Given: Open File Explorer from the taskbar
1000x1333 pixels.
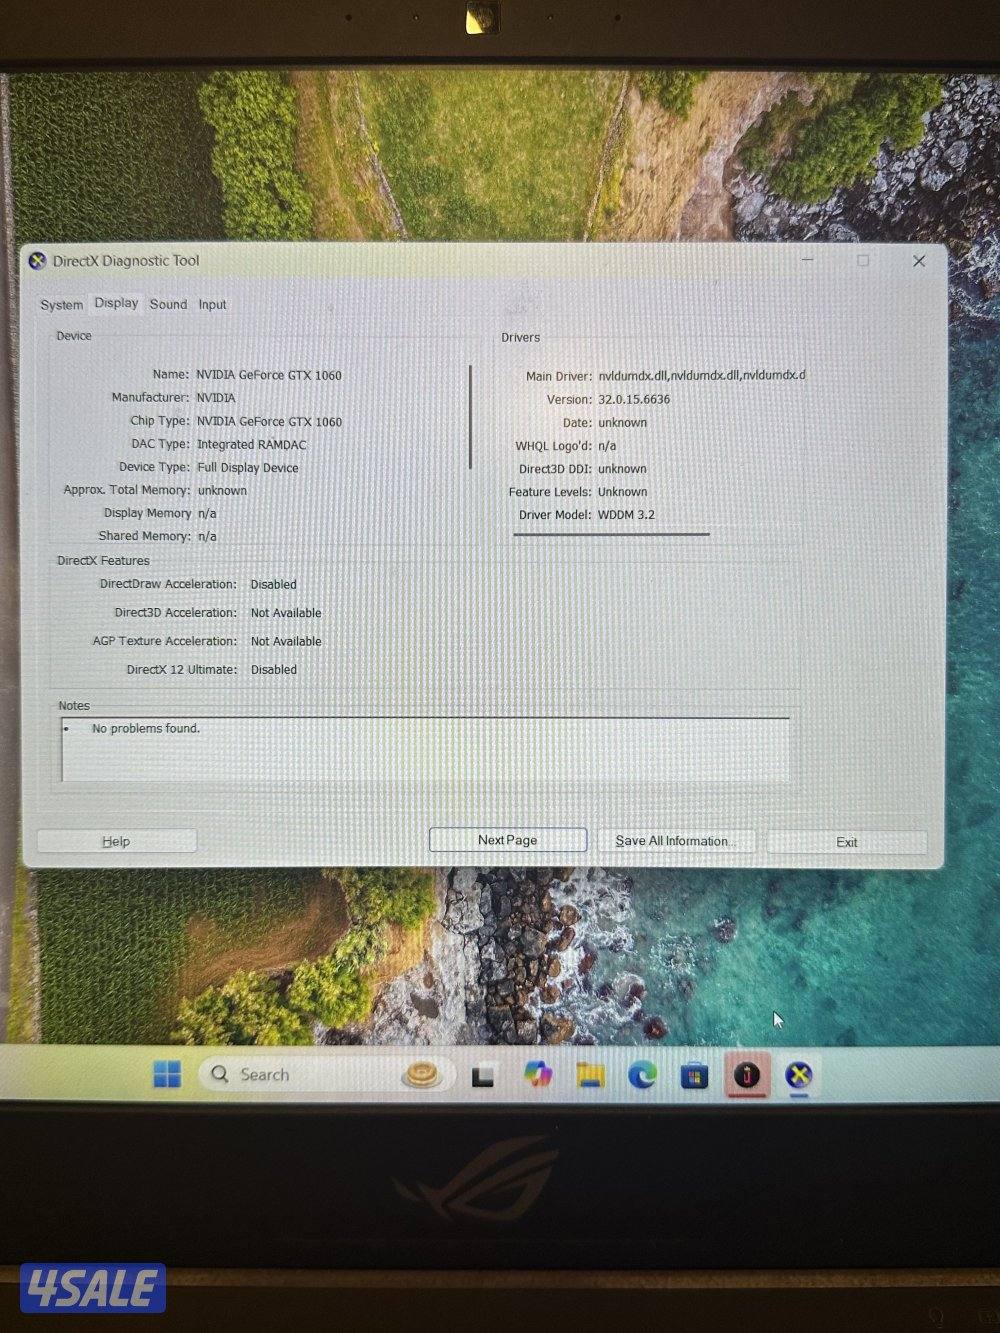Looking at the screenshot, I should tap(590, 1076).
